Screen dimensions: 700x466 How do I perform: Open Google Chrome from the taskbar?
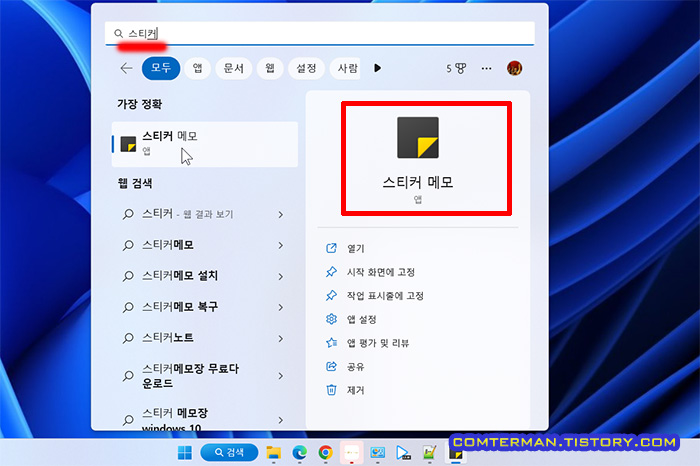pyautogui.click(x=325, y=453)
